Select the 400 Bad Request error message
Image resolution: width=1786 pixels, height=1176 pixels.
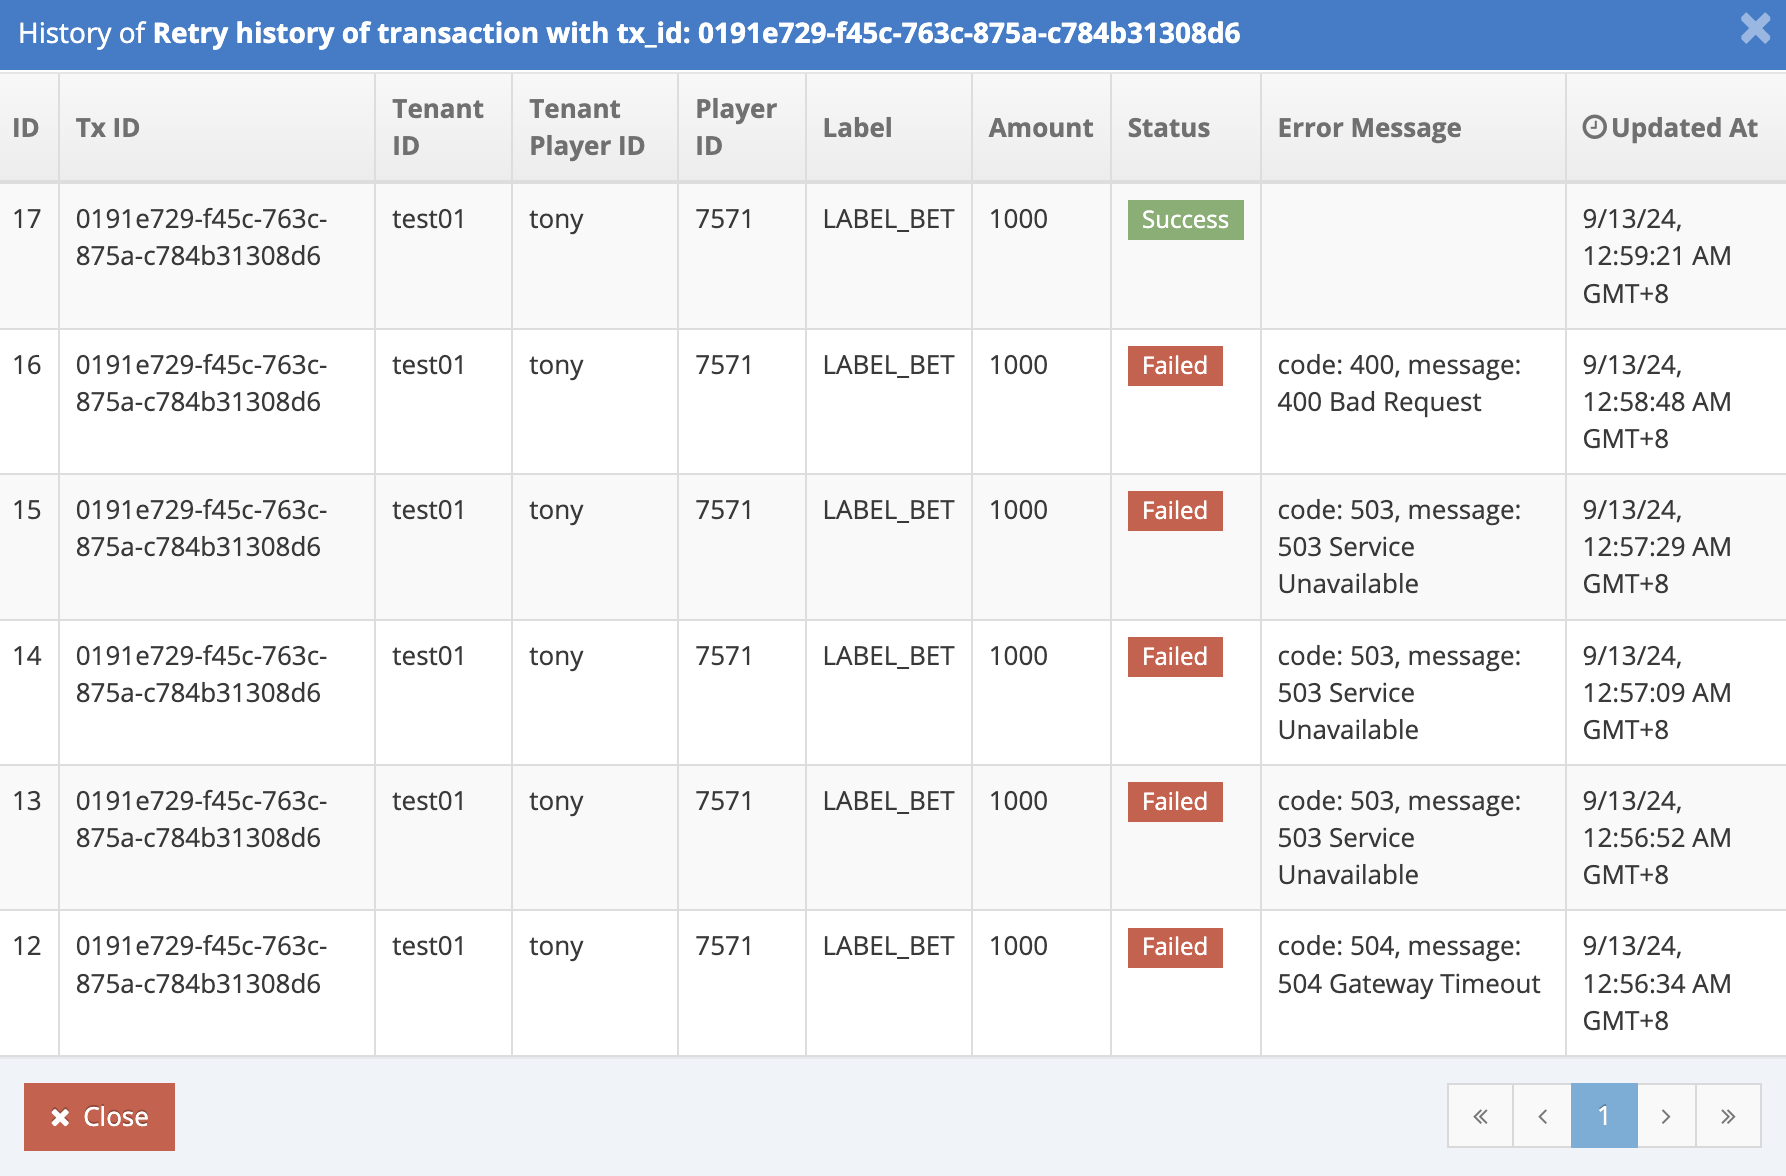[x=1398, y=384]
